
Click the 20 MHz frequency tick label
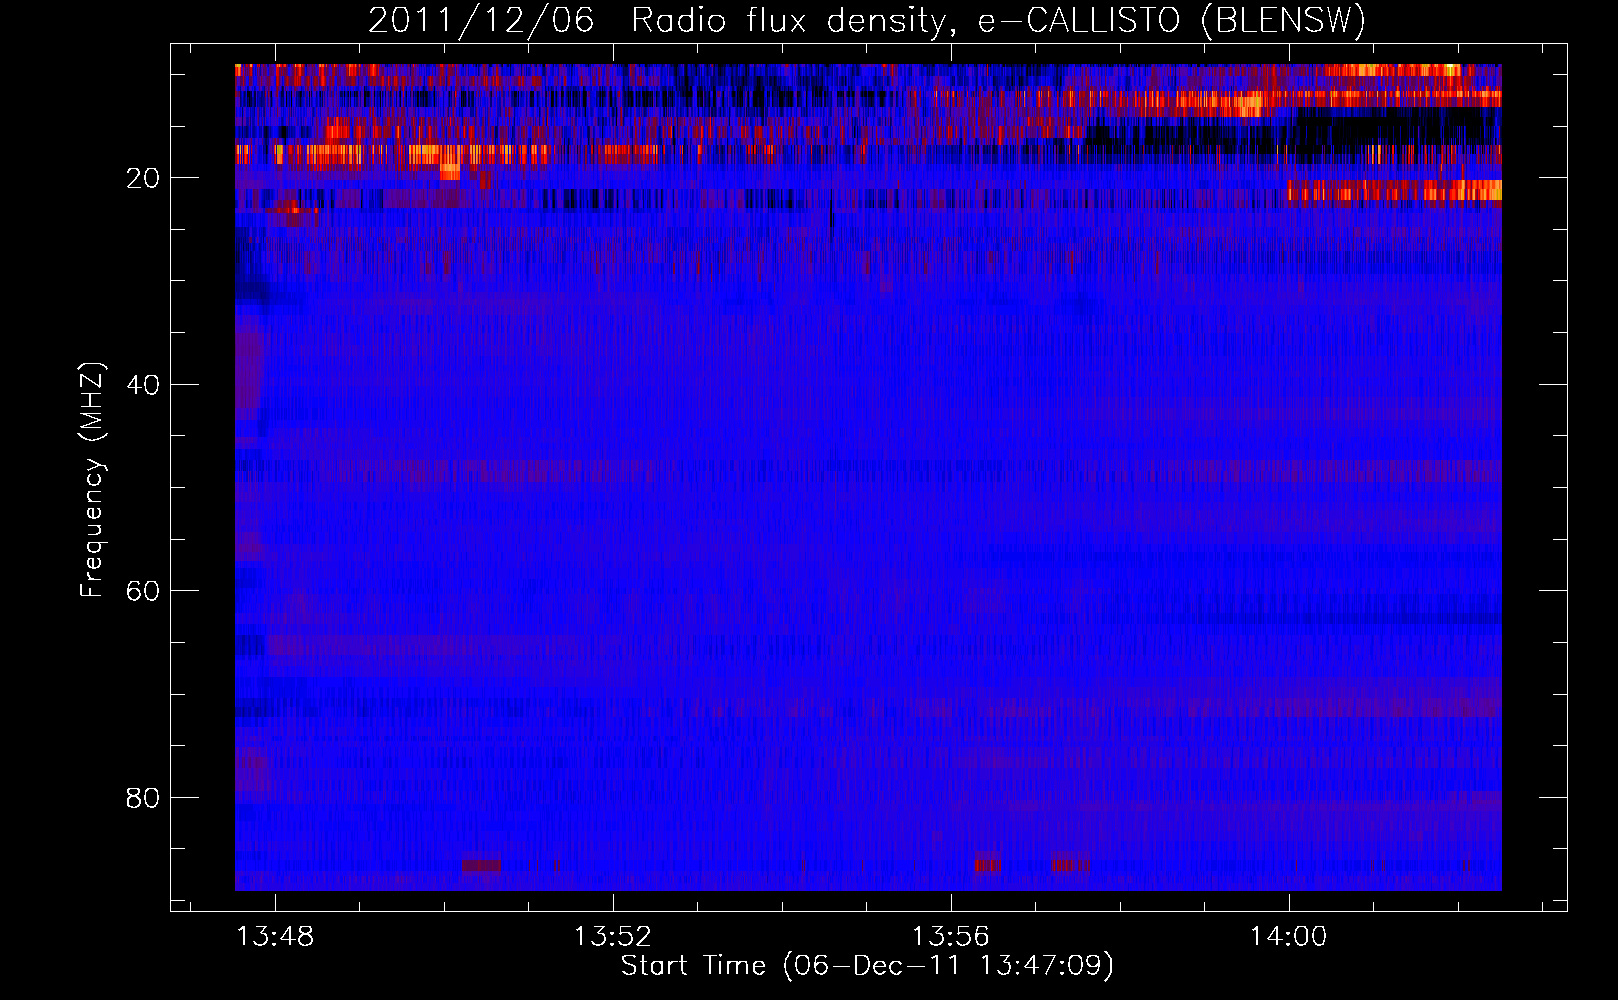click(x=143, y=178)
